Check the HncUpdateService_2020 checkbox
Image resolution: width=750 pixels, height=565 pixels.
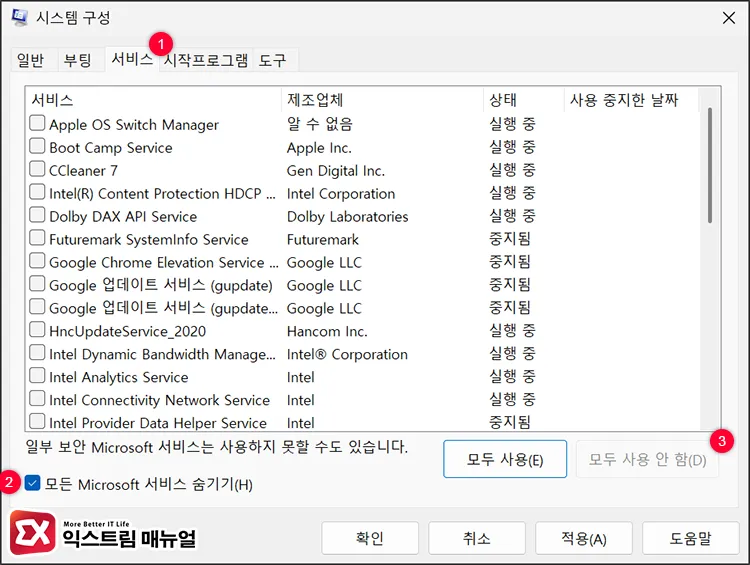pos(37,330)
